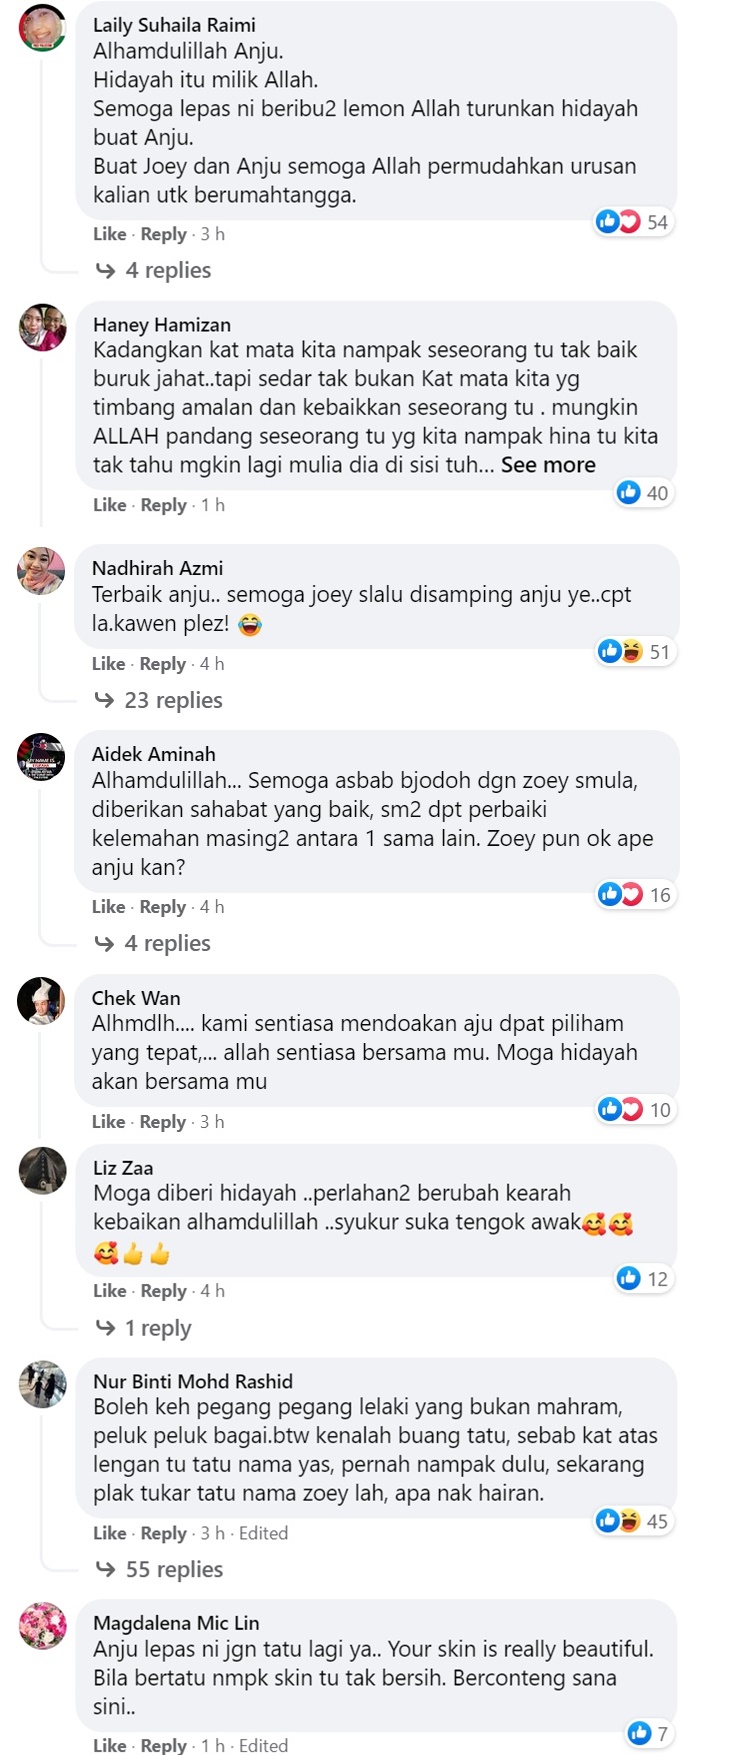Open reaction icons on Aidek Aminah's comment
Screen dimensions: 730x1755
pos(635,894)
